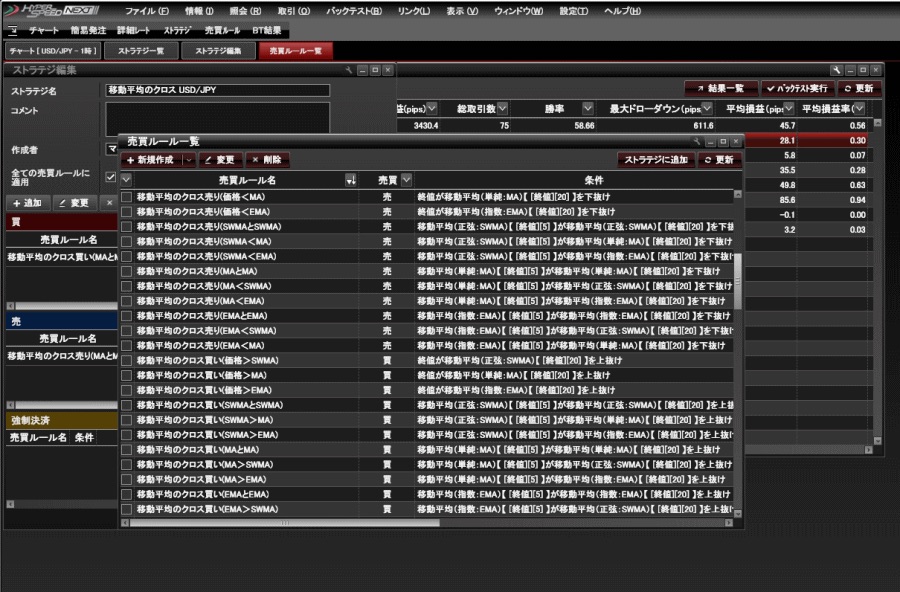The image size is (900, 592).
Task: Click the sort icon beside 売買ルール名 header
Action: point(350,180)
